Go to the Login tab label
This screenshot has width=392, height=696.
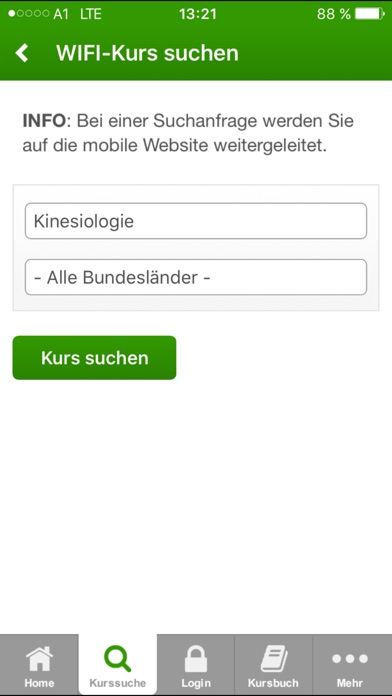tap(196, 683)
